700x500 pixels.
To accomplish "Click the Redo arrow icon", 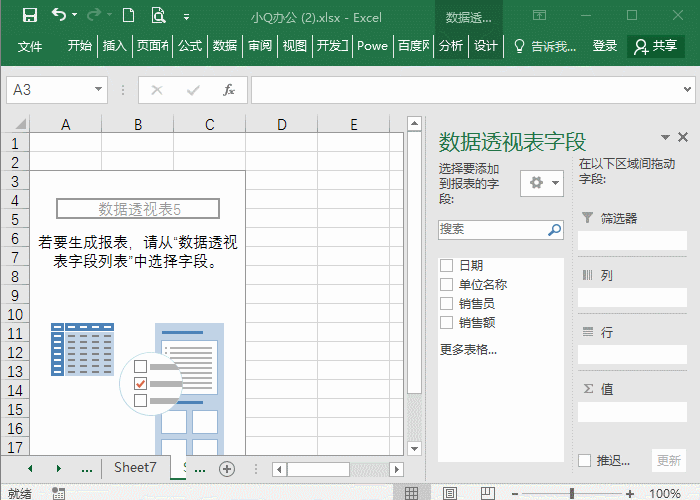I will (x=94, y=15).
